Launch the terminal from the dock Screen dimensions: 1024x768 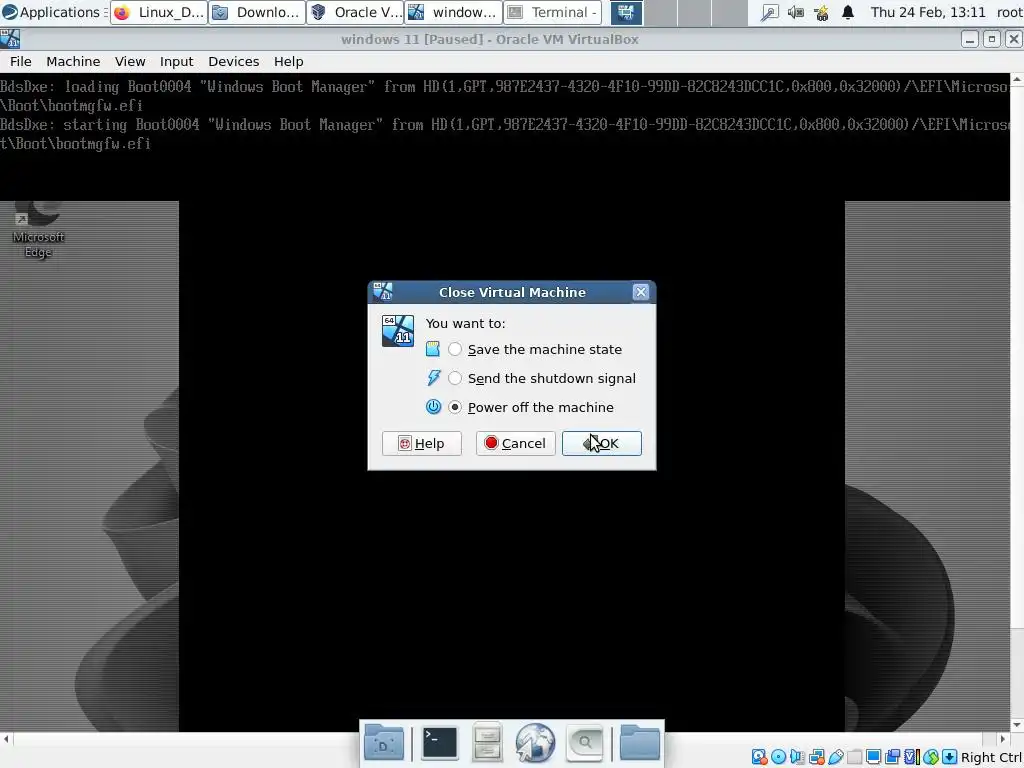click(x=440, y=743)
